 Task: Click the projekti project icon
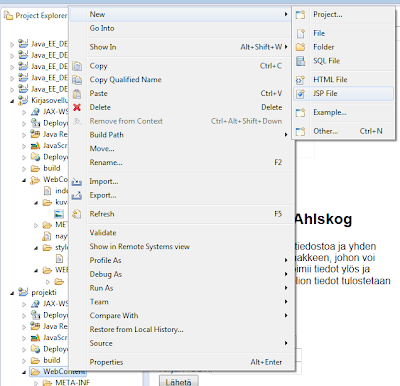pos(23,292)
